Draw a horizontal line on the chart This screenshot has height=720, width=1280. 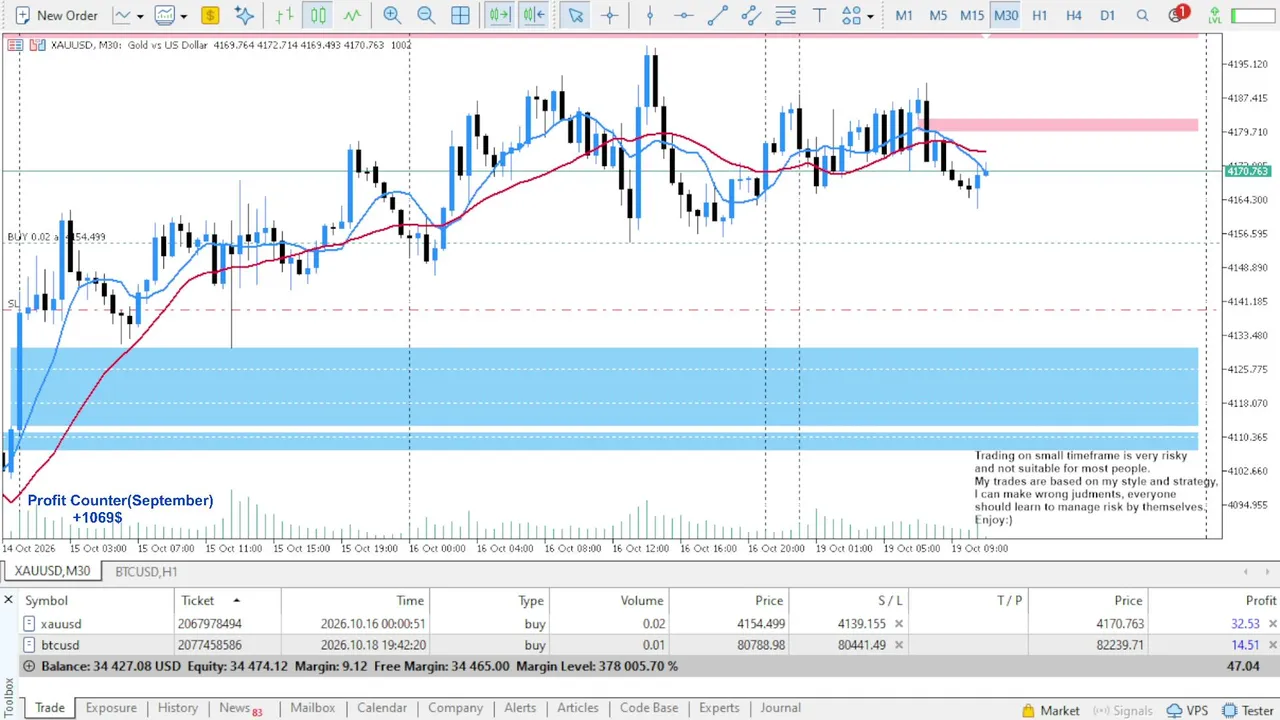[684, 15]
